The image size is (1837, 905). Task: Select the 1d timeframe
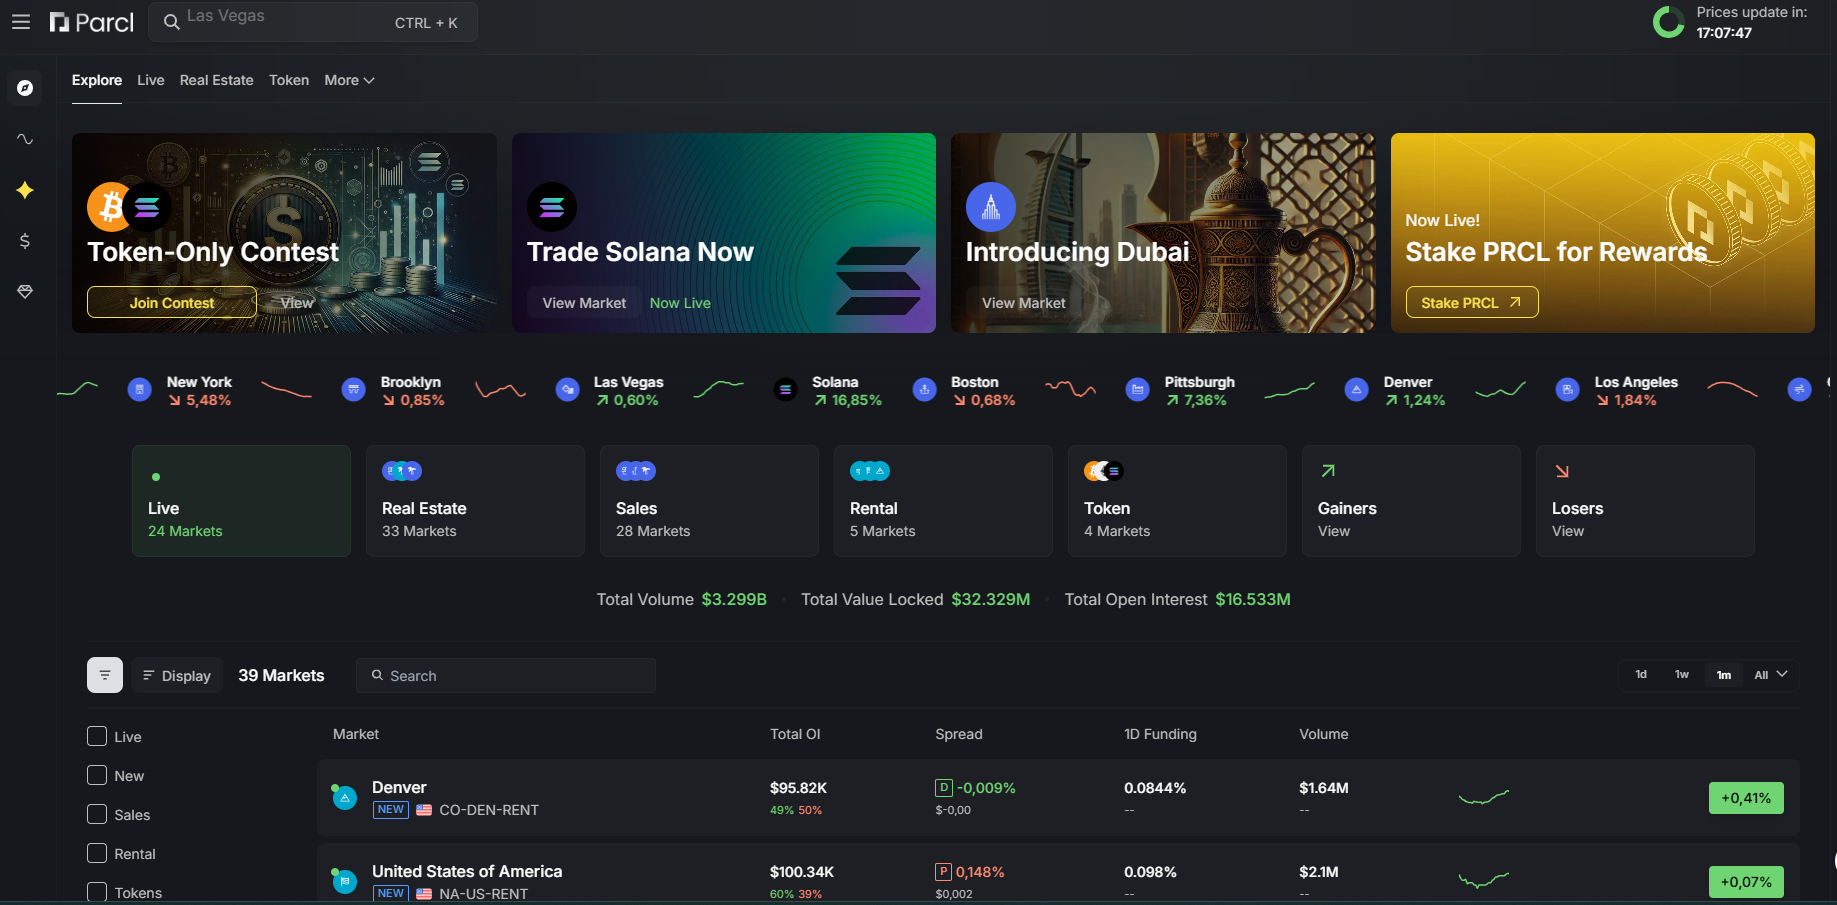click(1641, 675)
